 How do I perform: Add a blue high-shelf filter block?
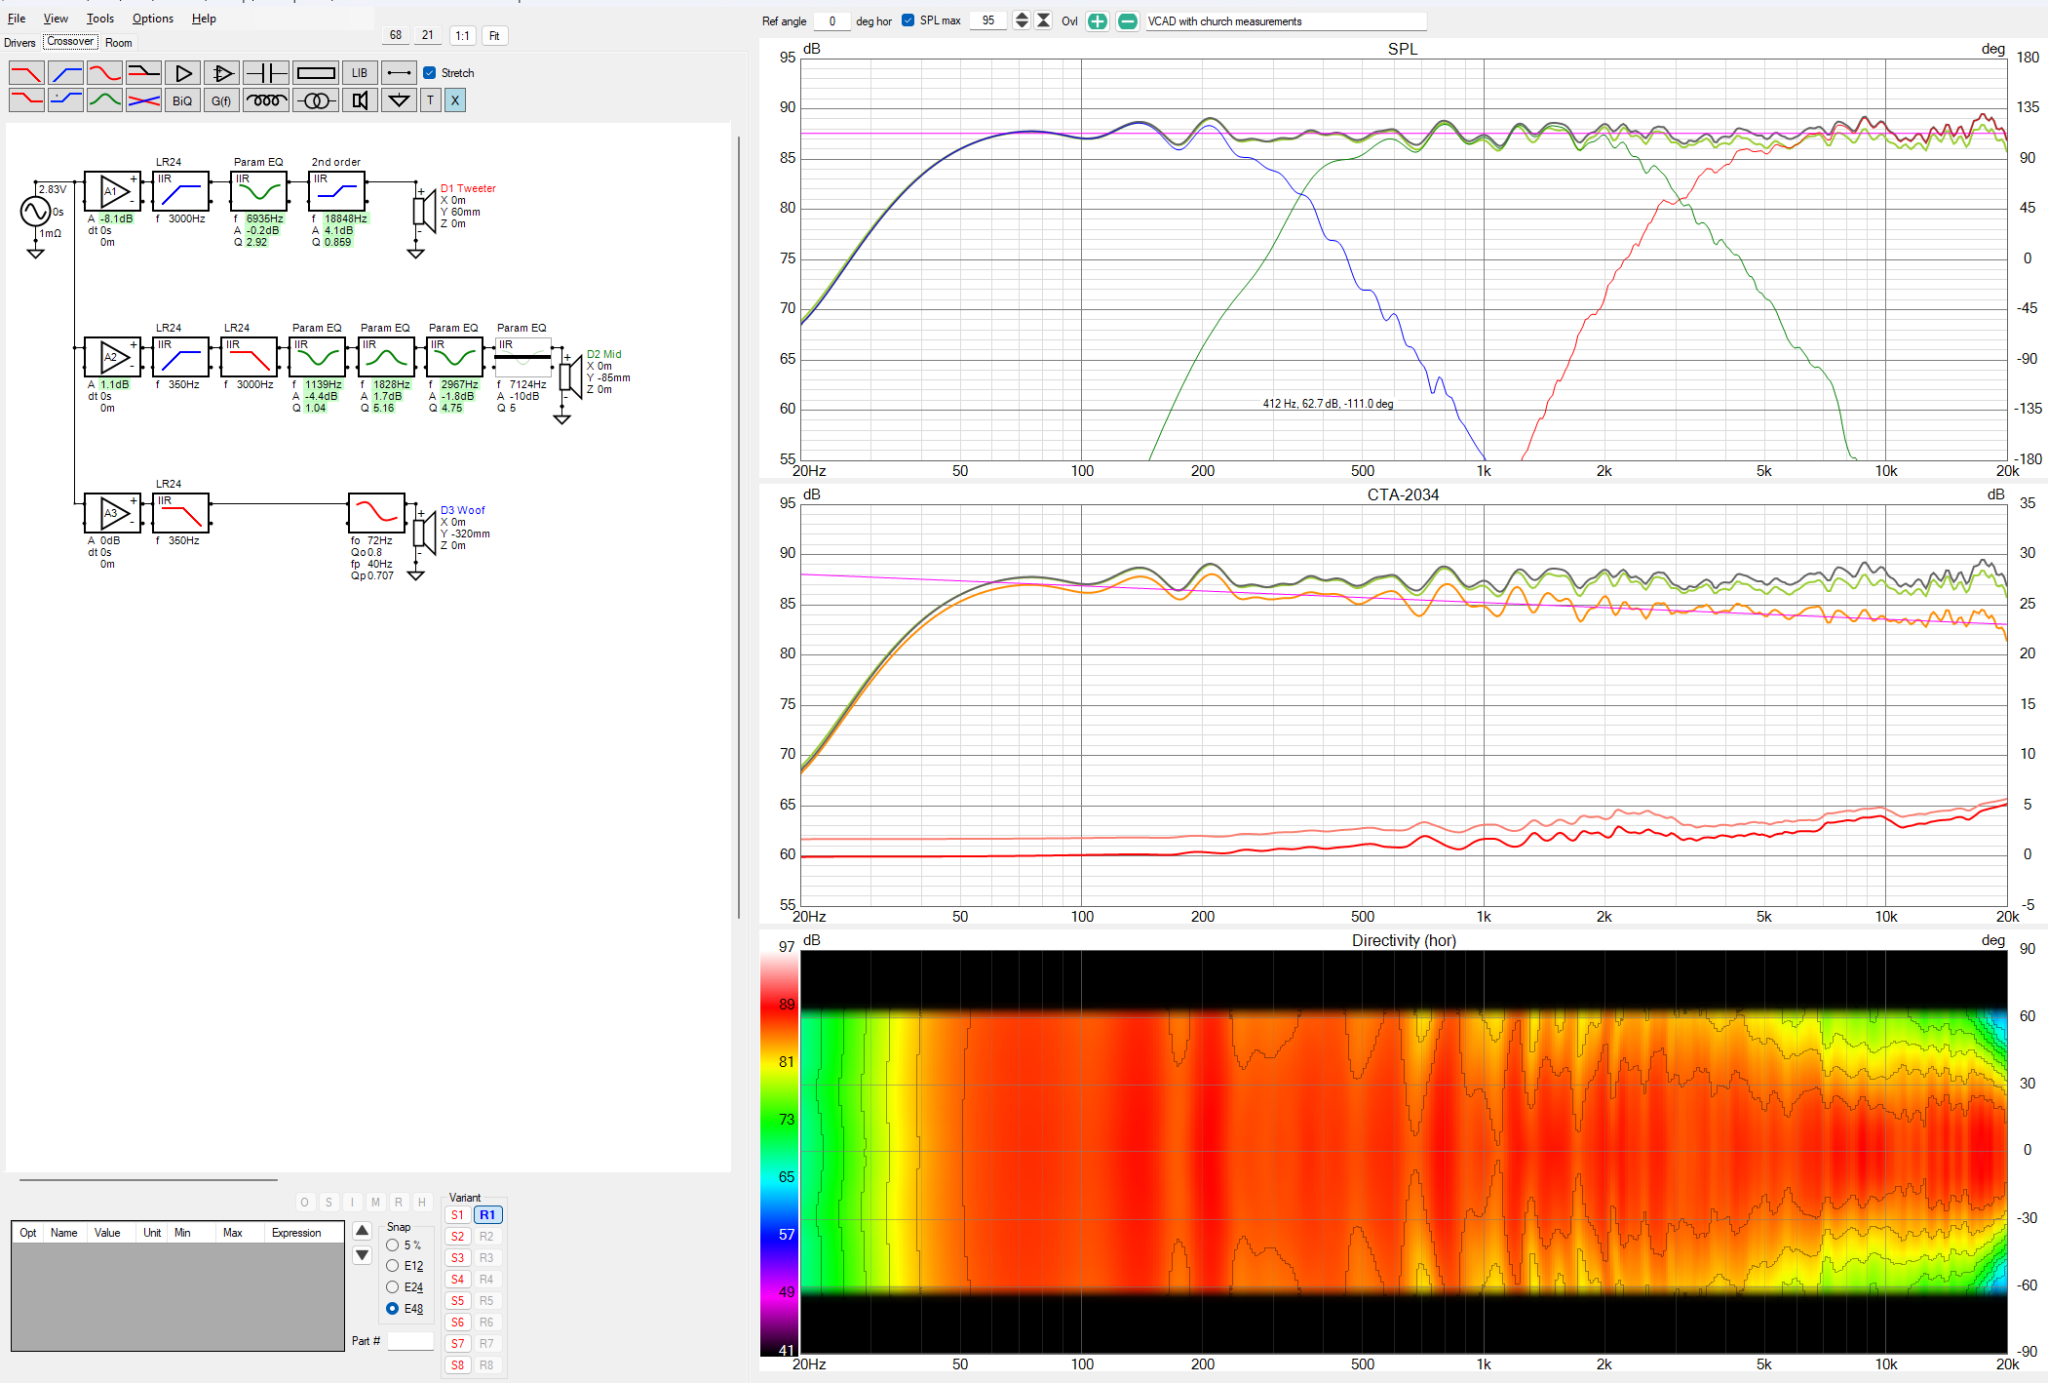[66, 100]
